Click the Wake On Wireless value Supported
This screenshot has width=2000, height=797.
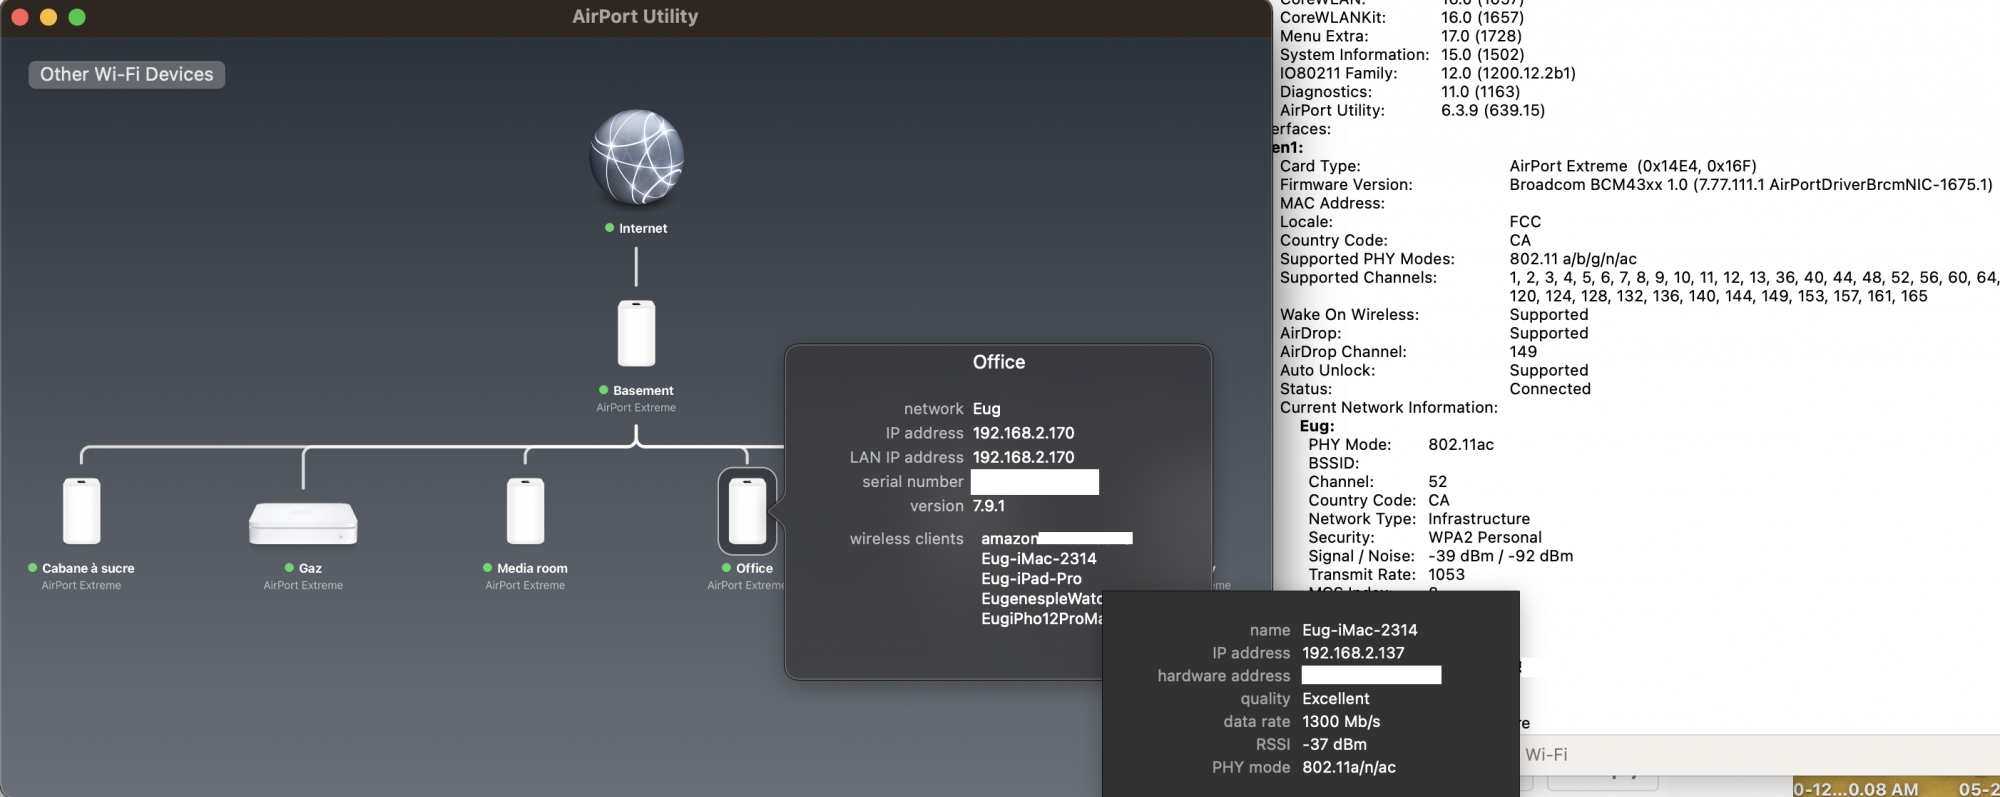tap(1550, 315)
